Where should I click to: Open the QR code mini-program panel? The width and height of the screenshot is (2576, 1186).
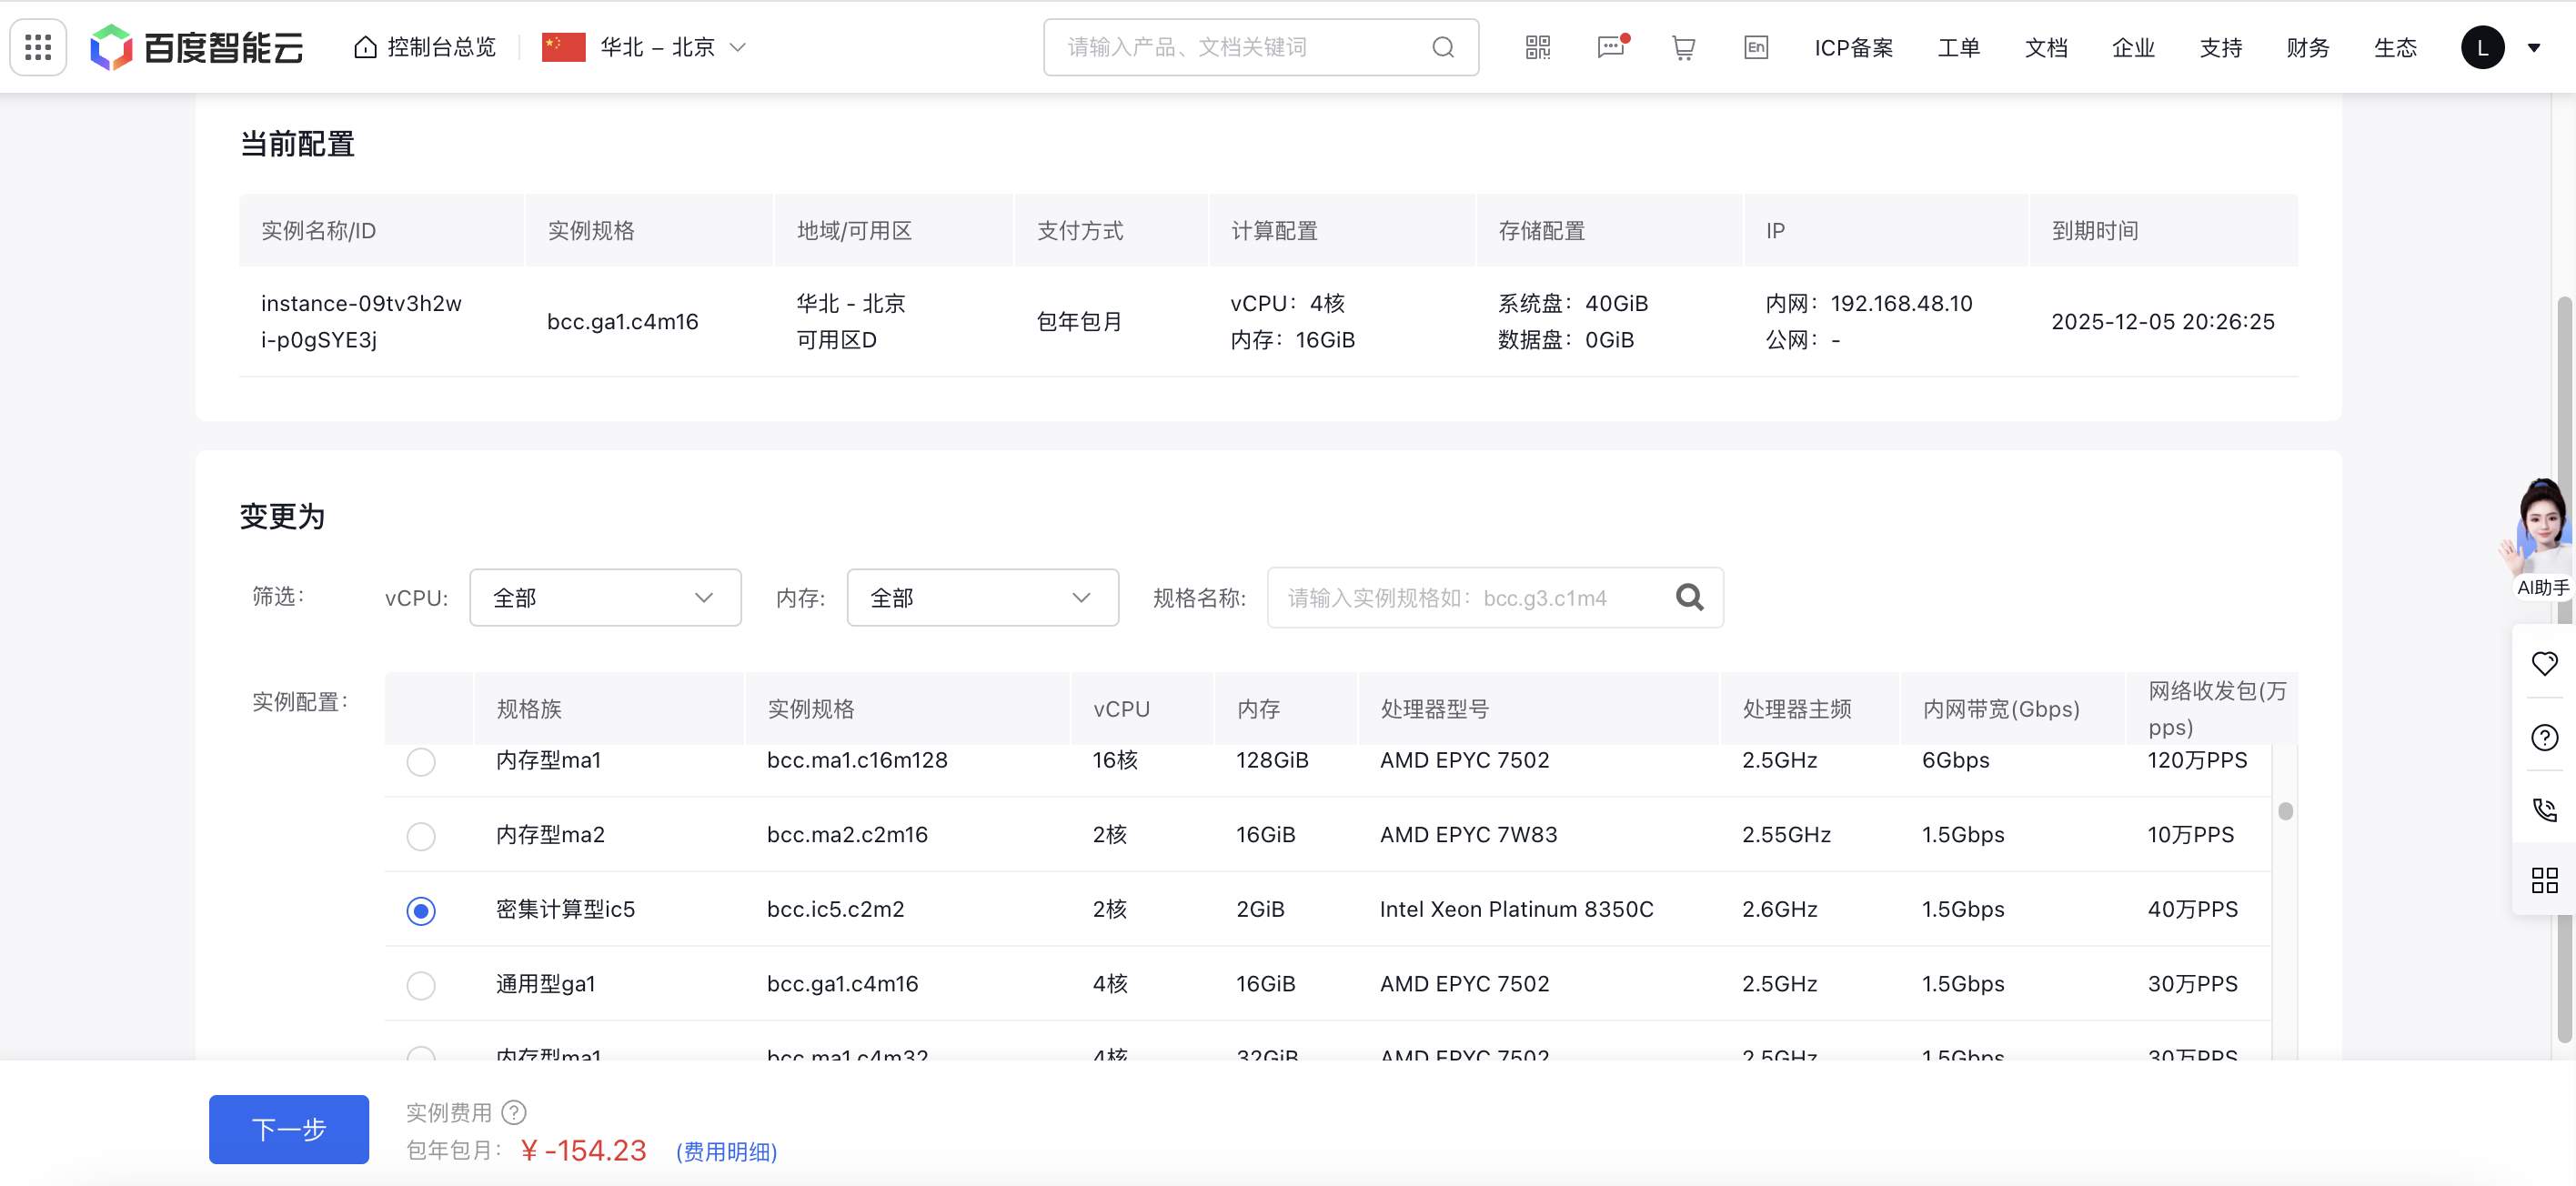pos(1537,47)
